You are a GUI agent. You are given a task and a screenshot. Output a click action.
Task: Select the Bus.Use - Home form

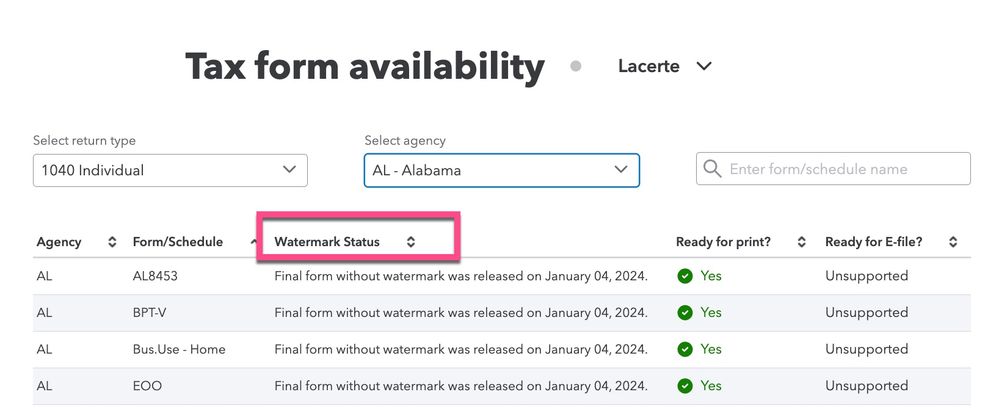coord(179,349)
